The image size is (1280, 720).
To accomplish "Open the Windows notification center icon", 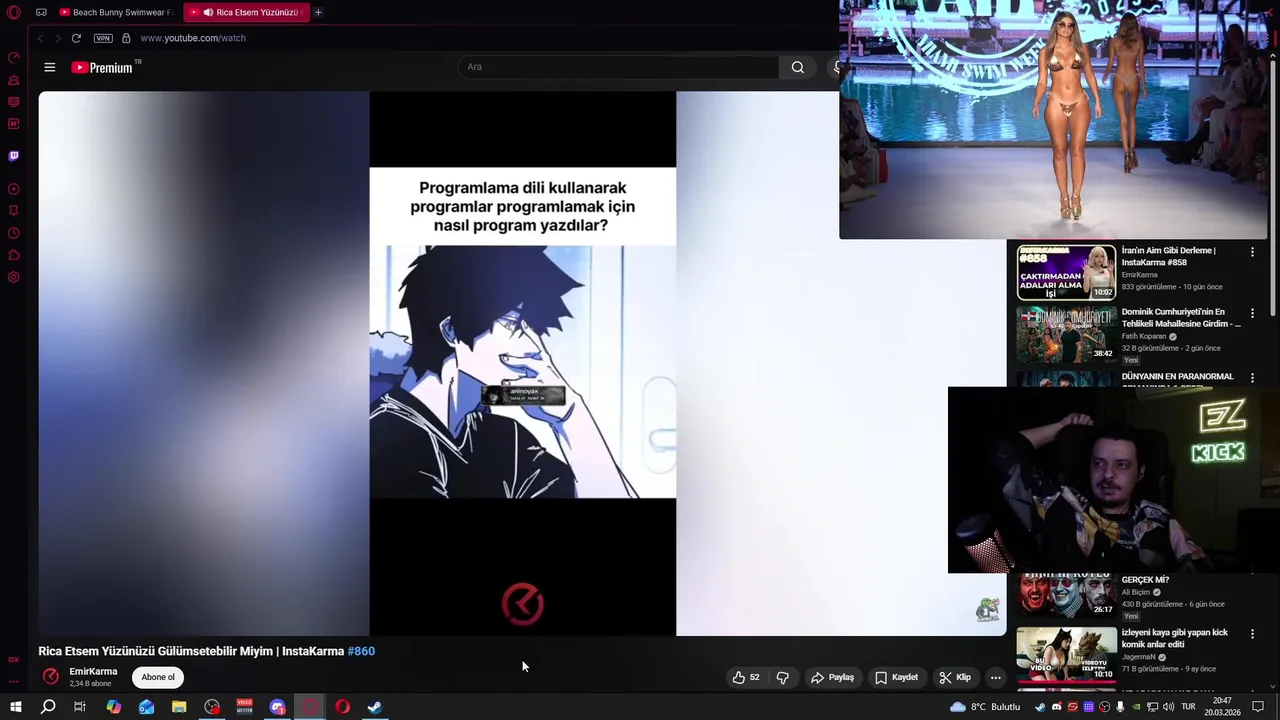I will pos(1258,707).
